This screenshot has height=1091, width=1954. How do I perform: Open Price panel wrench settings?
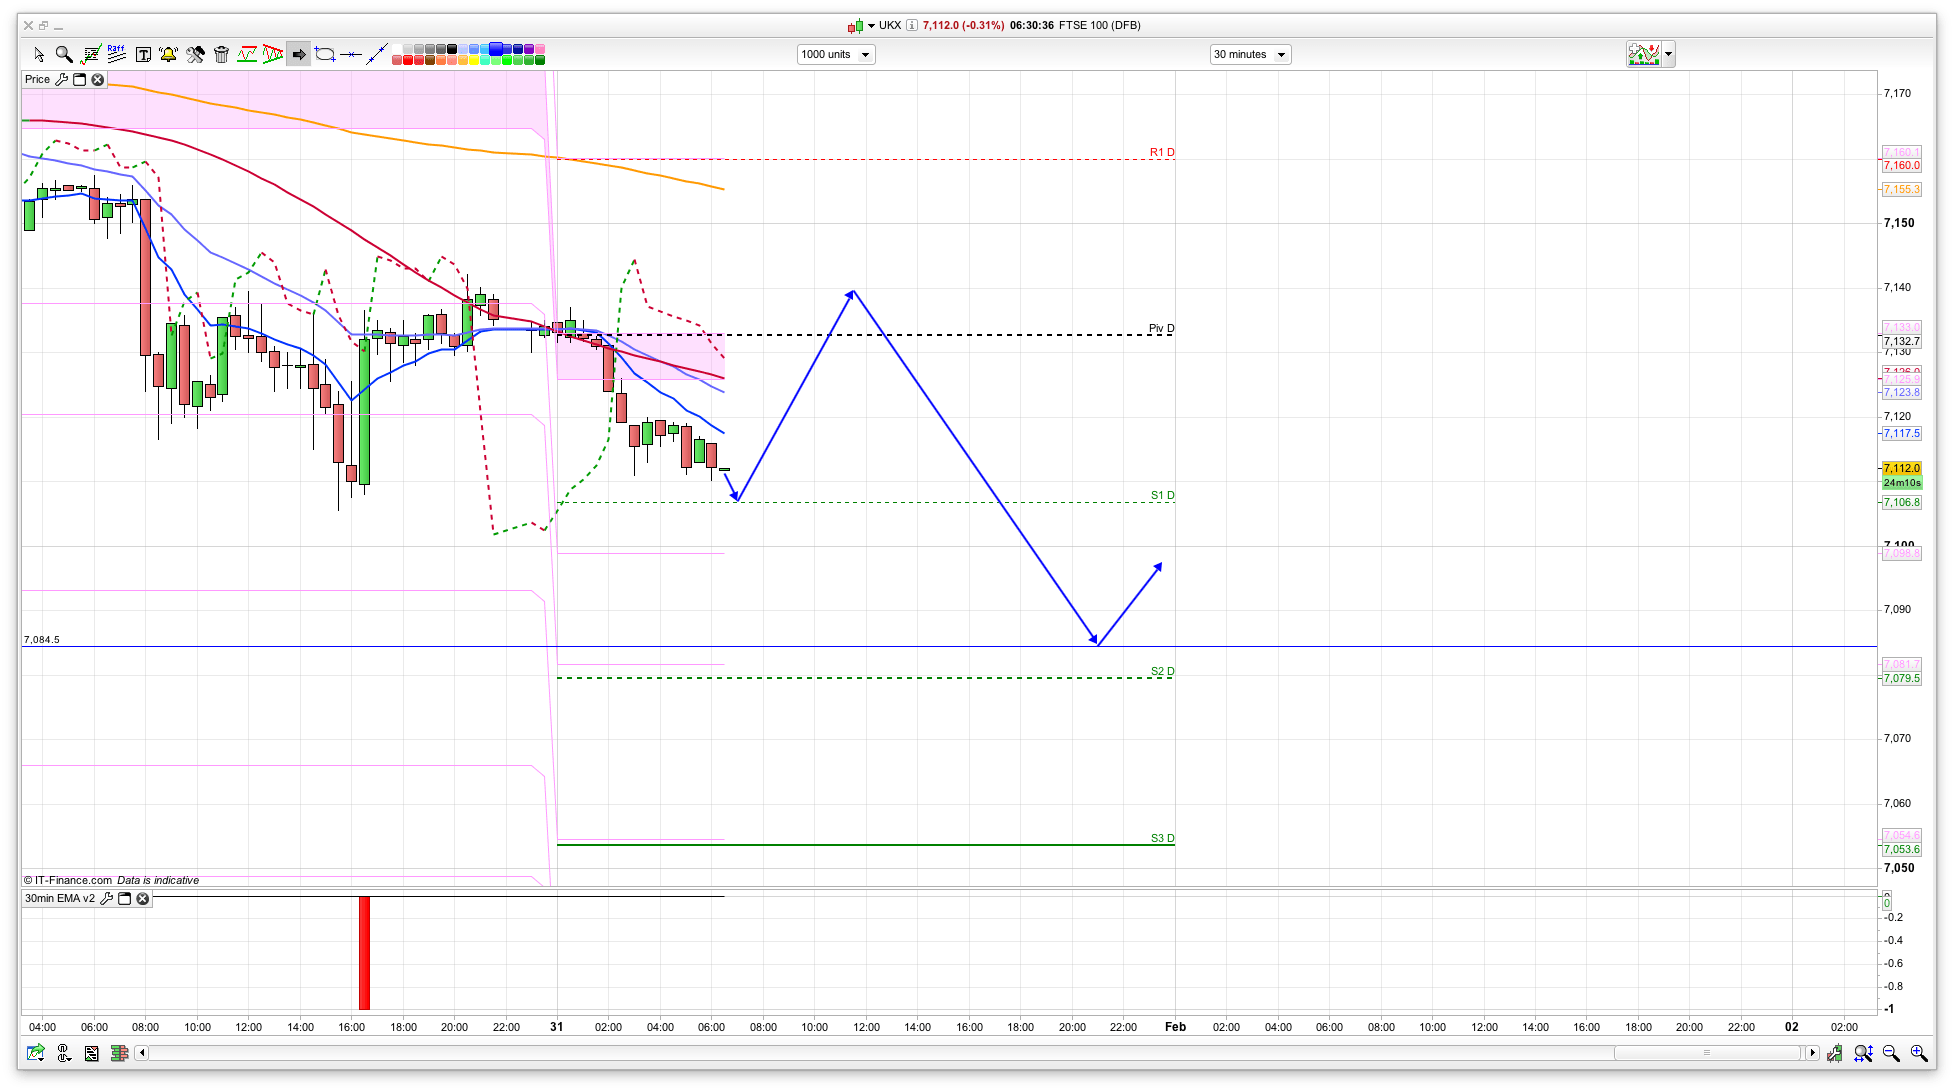click(62, 79)
